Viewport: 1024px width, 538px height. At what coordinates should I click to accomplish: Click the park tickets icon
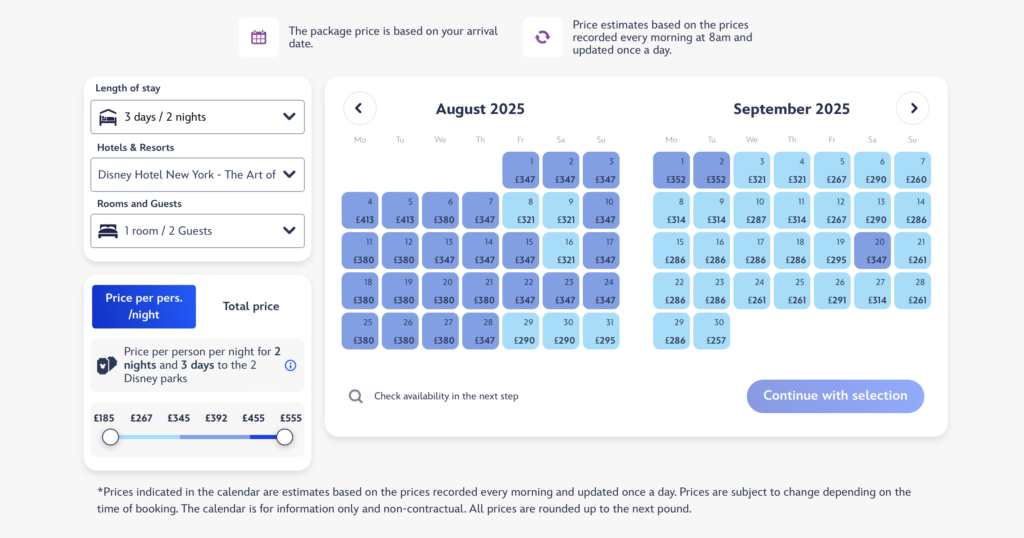click(107, 365)
